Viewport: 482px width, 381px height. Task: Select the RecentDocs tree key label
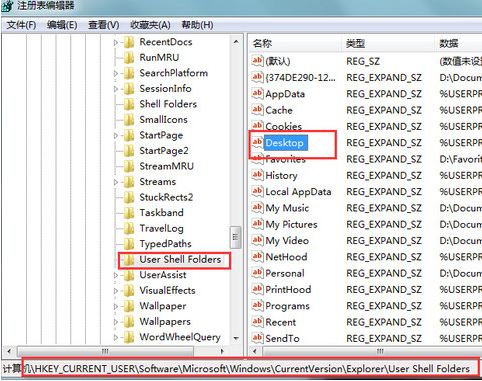(166, 42)
